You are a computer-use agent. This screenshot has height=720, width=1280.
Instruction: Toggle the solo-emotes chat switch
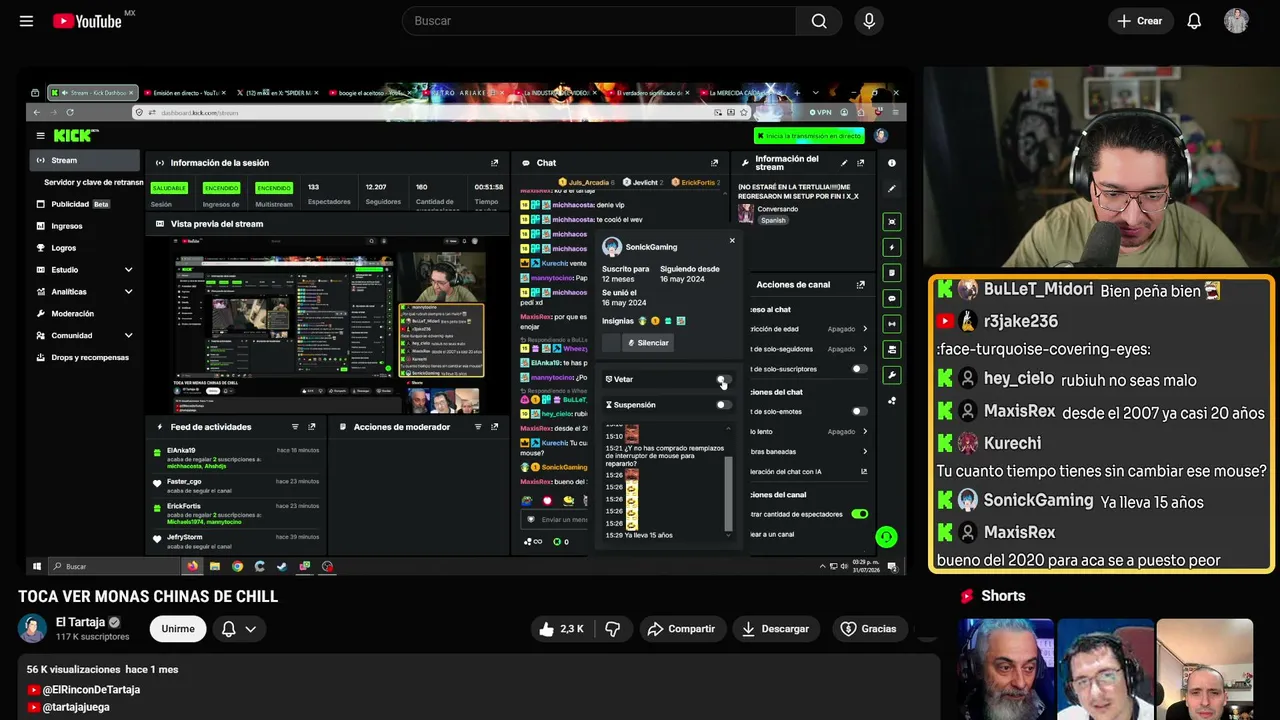(859, 411)
